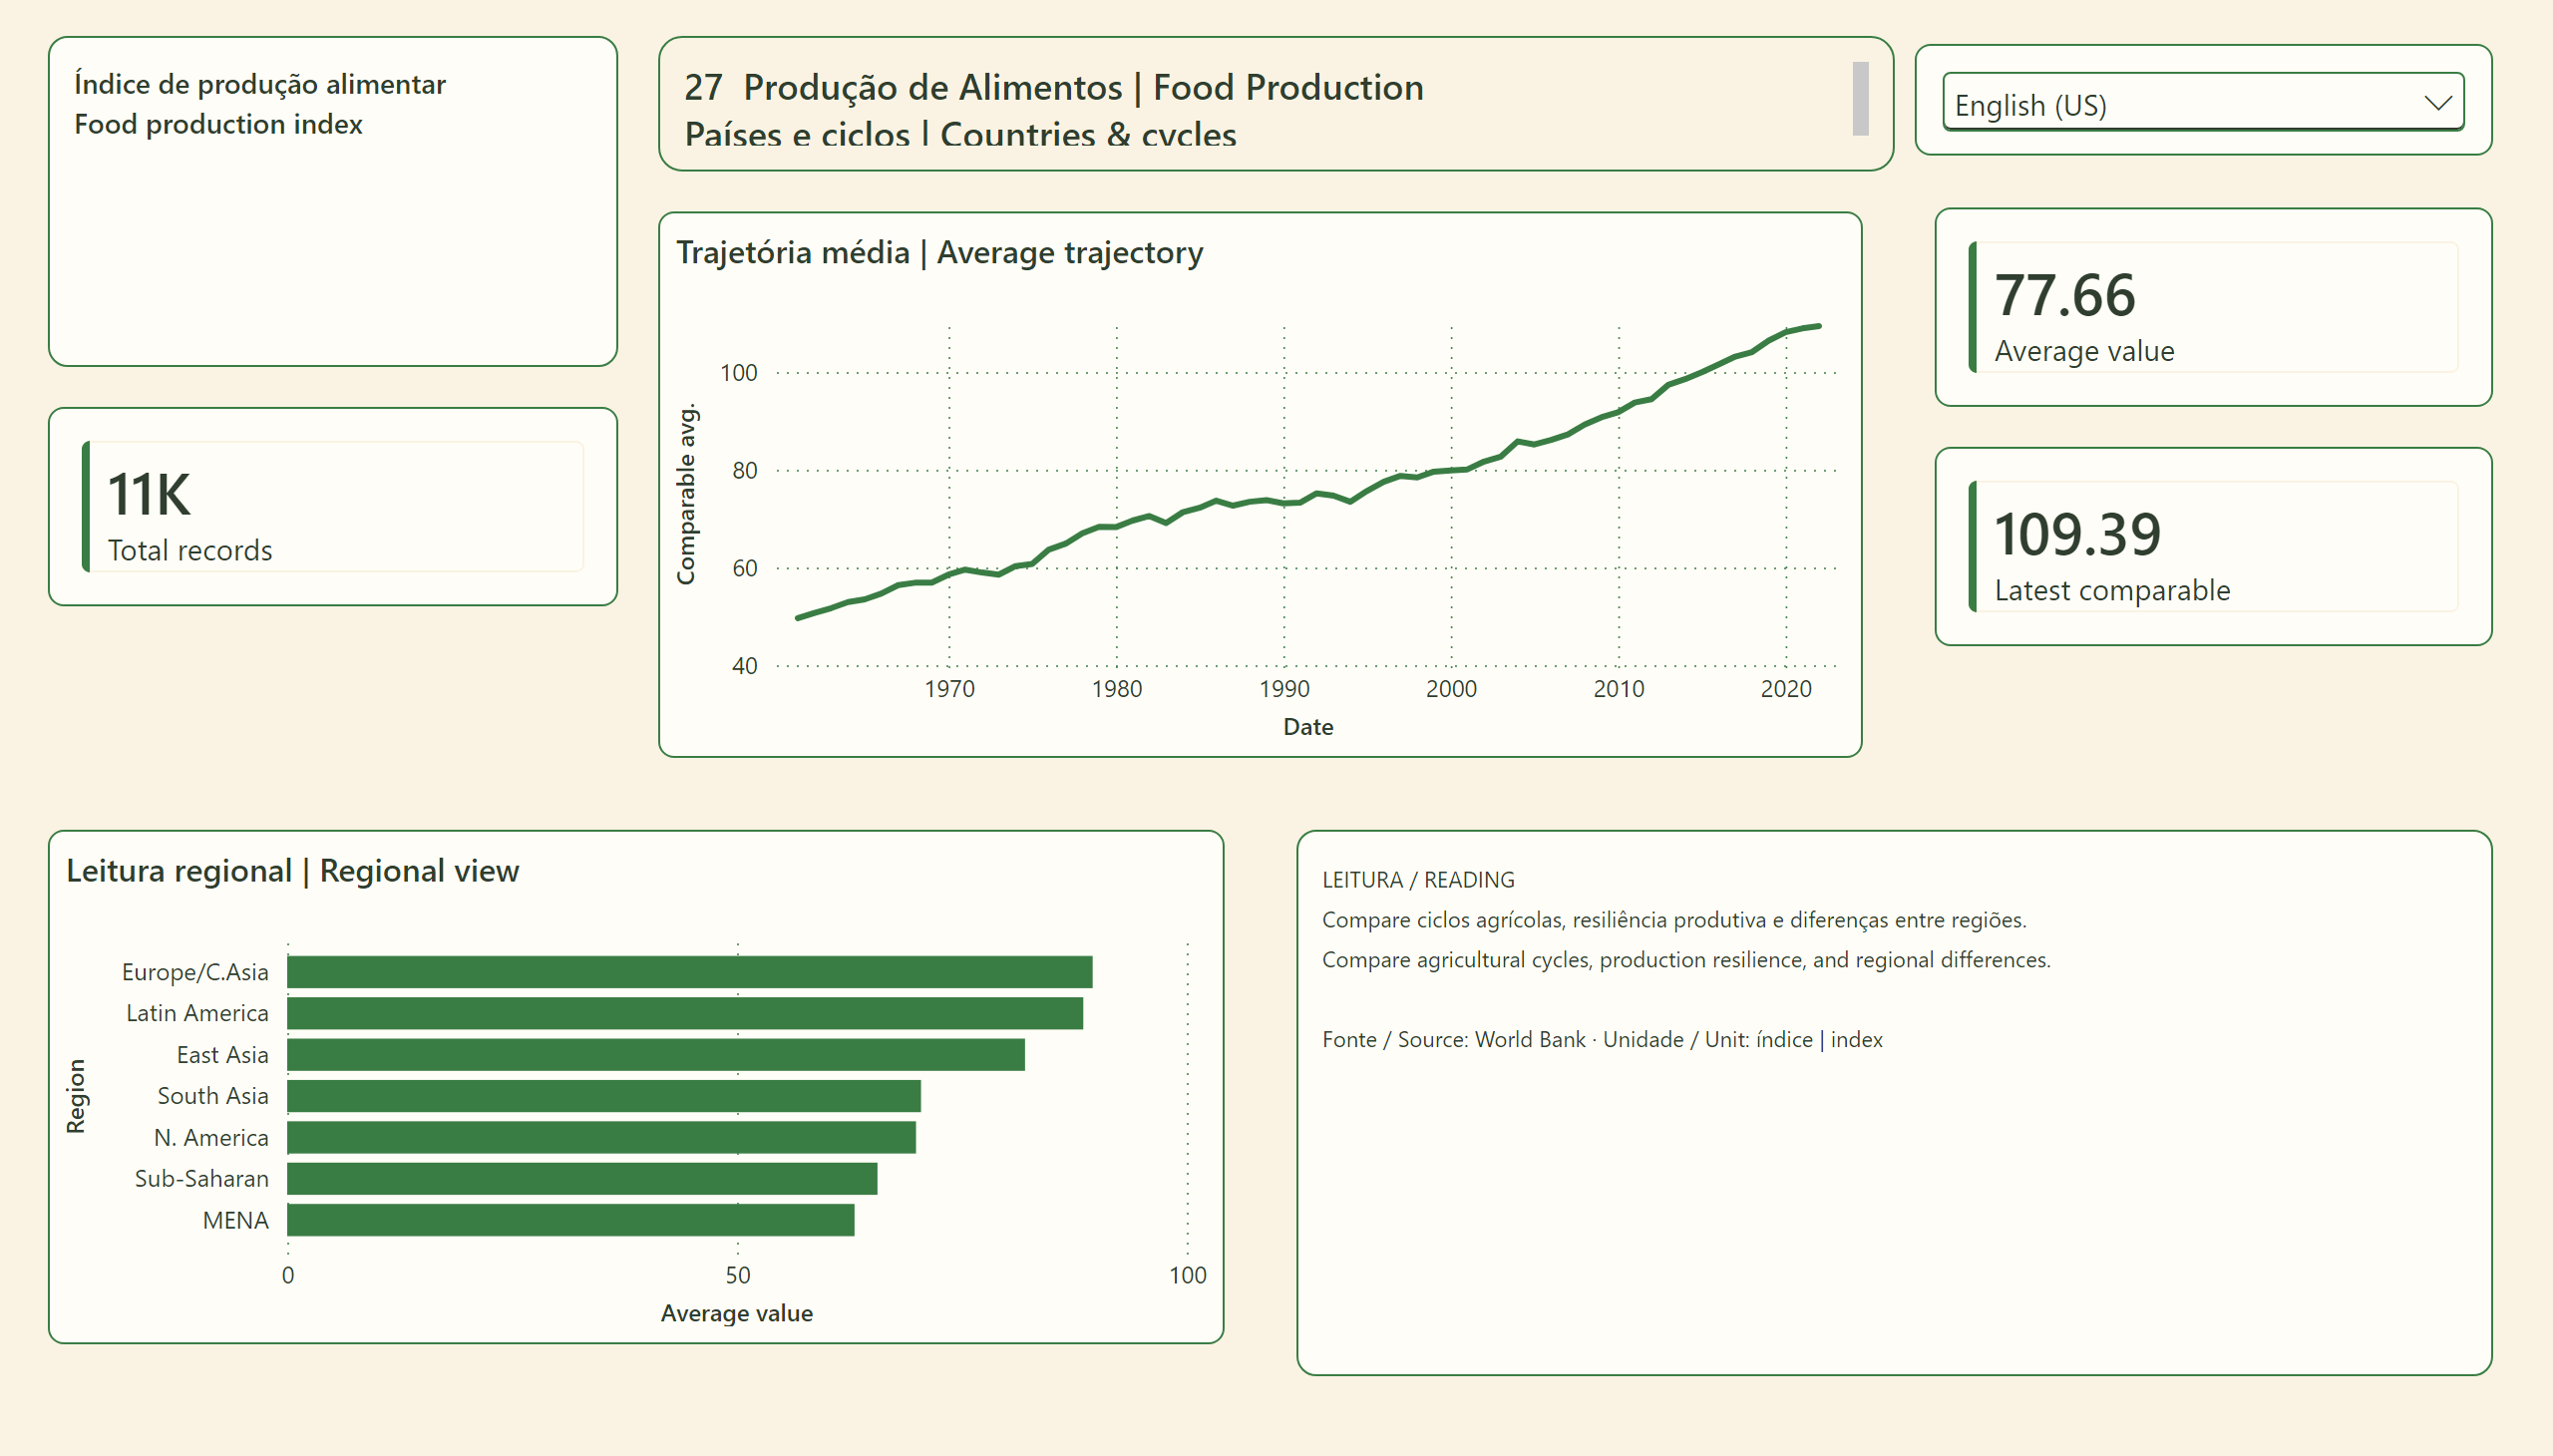Click the '100' line chart value tick
This screenshot has width=2553, height=1456.
point(739,373)
